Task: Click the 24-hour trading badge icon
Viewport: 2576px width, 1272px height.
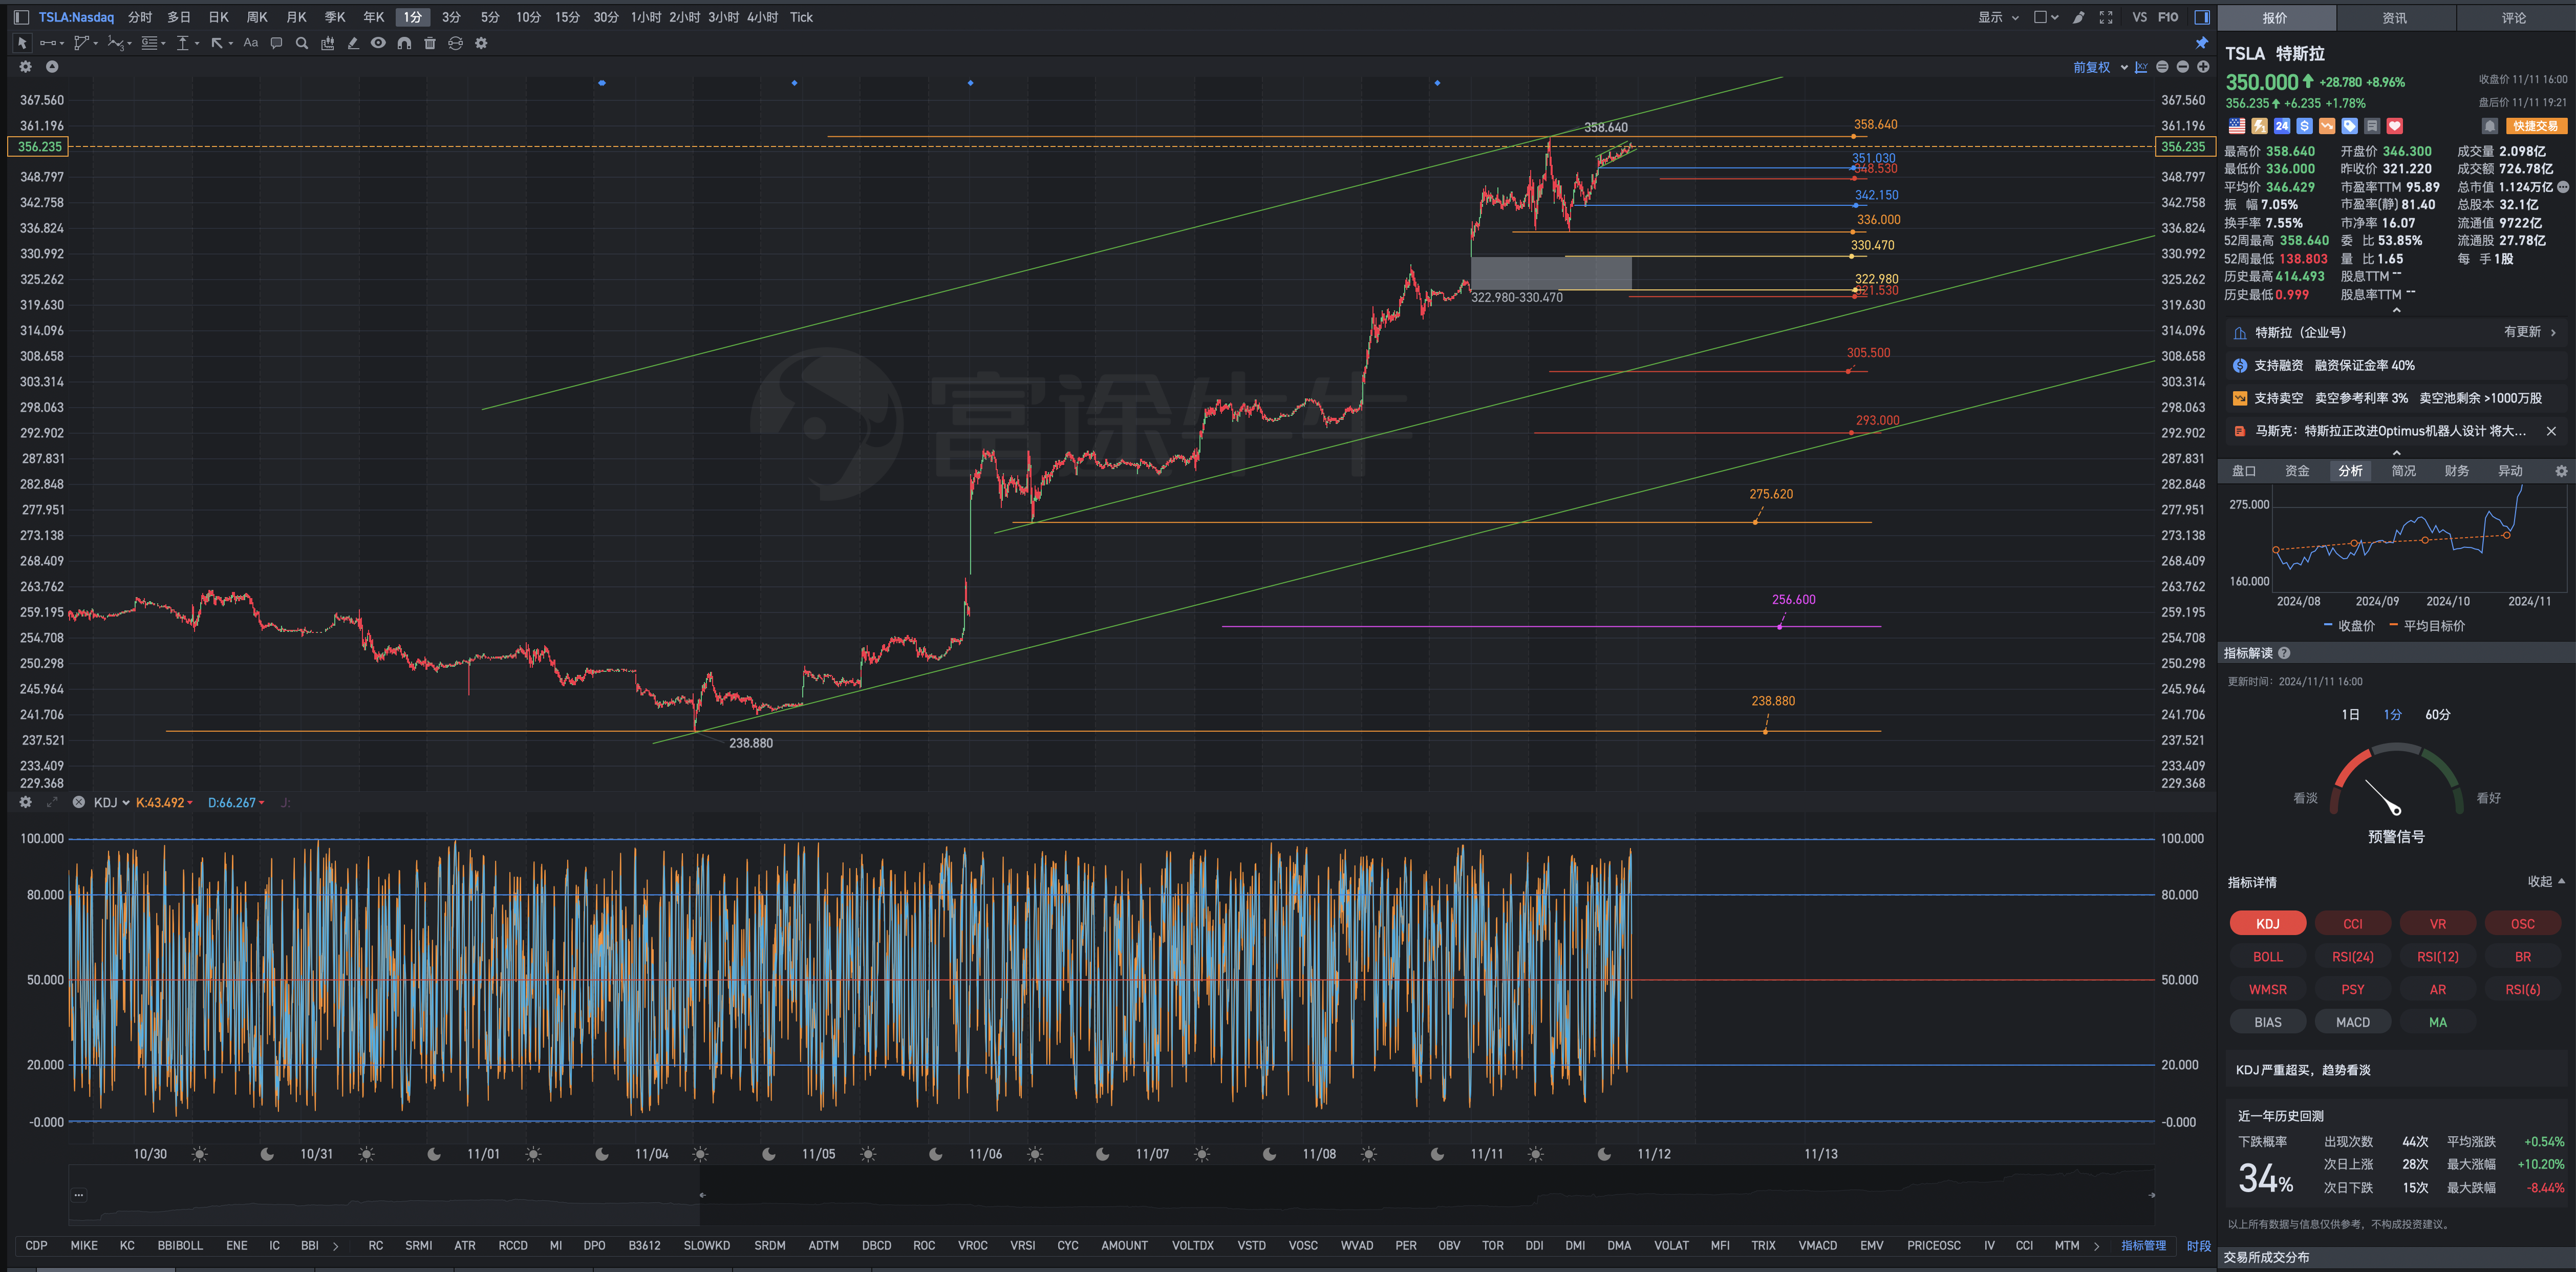Action: click(x=2282, y=126)
